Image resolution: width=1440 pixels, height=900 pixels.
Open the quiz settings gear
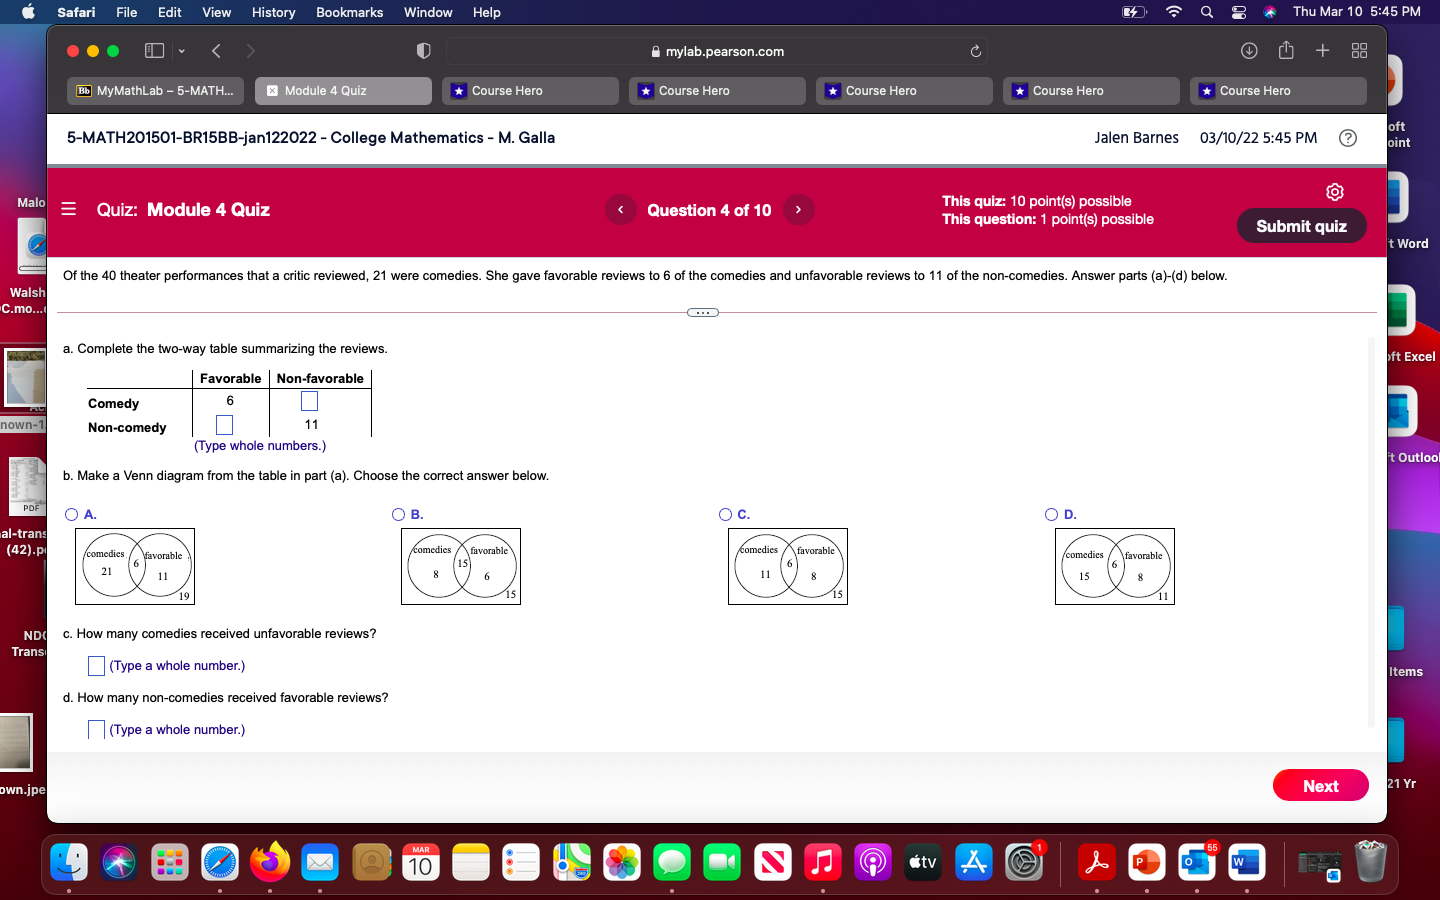point(1334,191)
